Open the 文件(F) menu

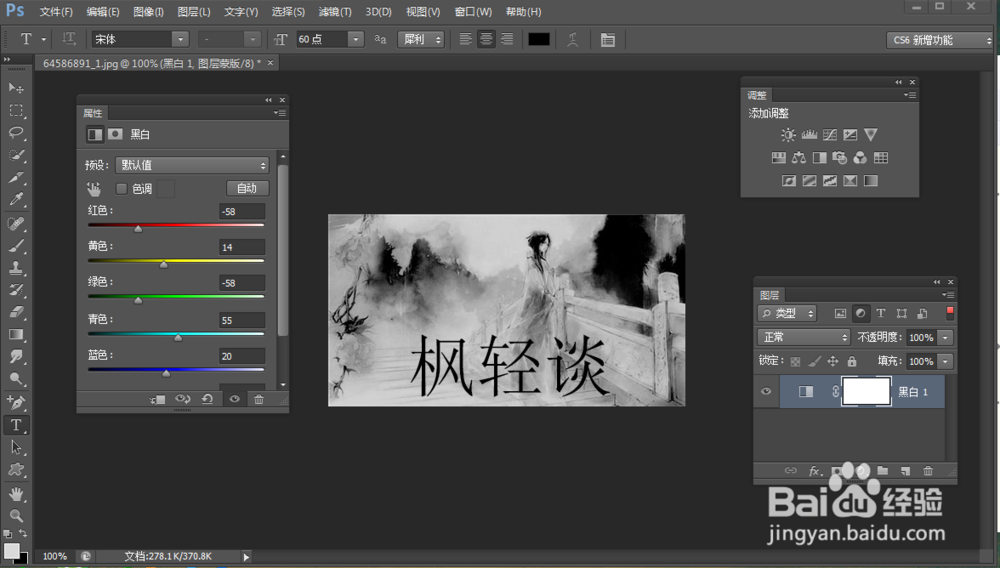coord(55,11)
